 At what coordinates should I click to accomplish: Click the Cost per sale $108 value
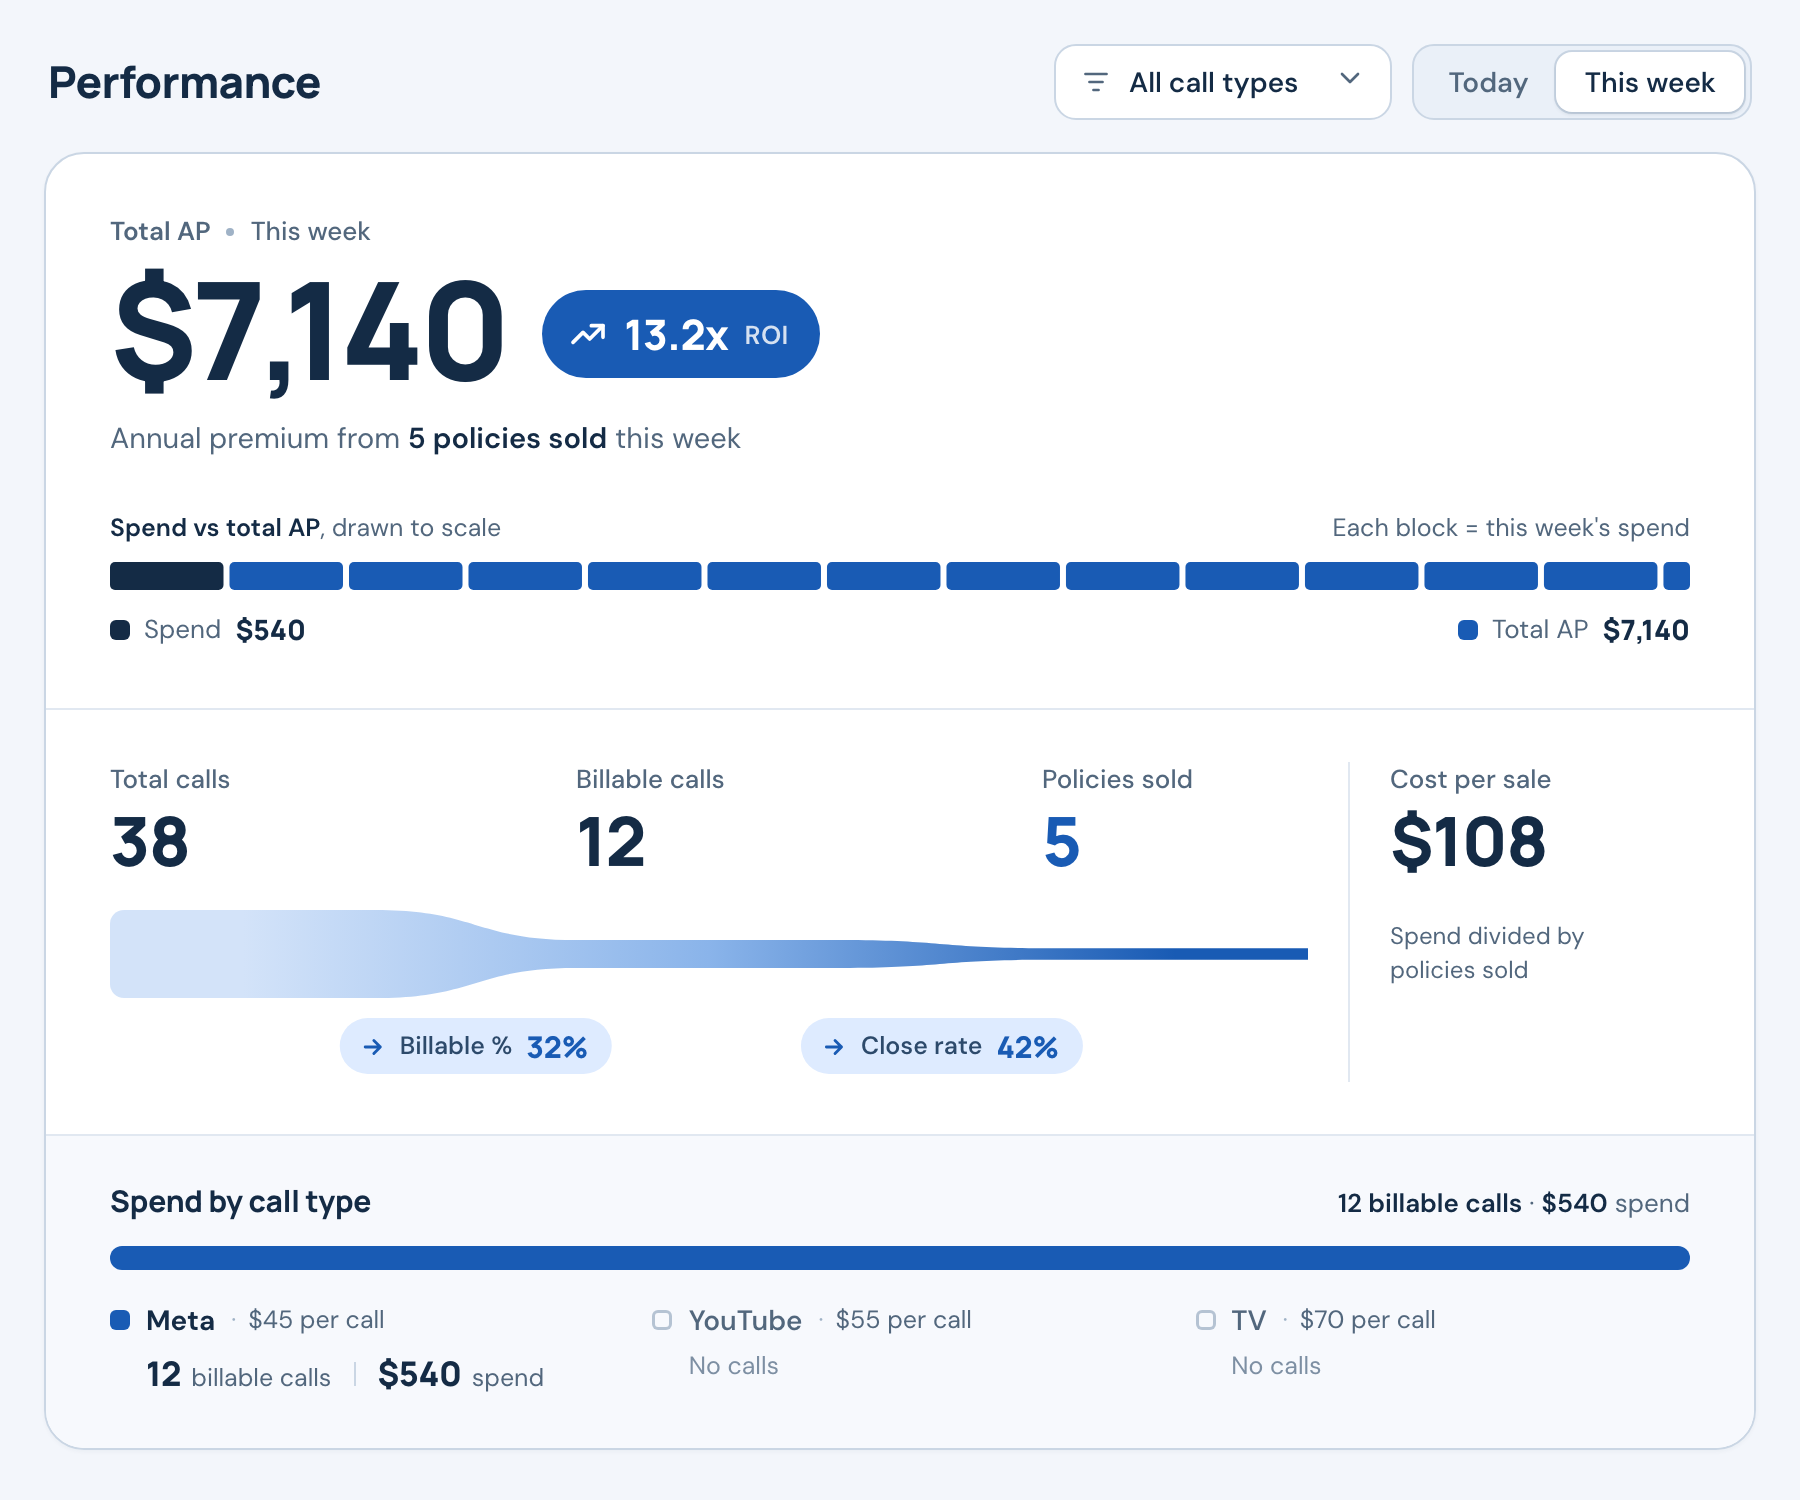(x=1468, y=842)
